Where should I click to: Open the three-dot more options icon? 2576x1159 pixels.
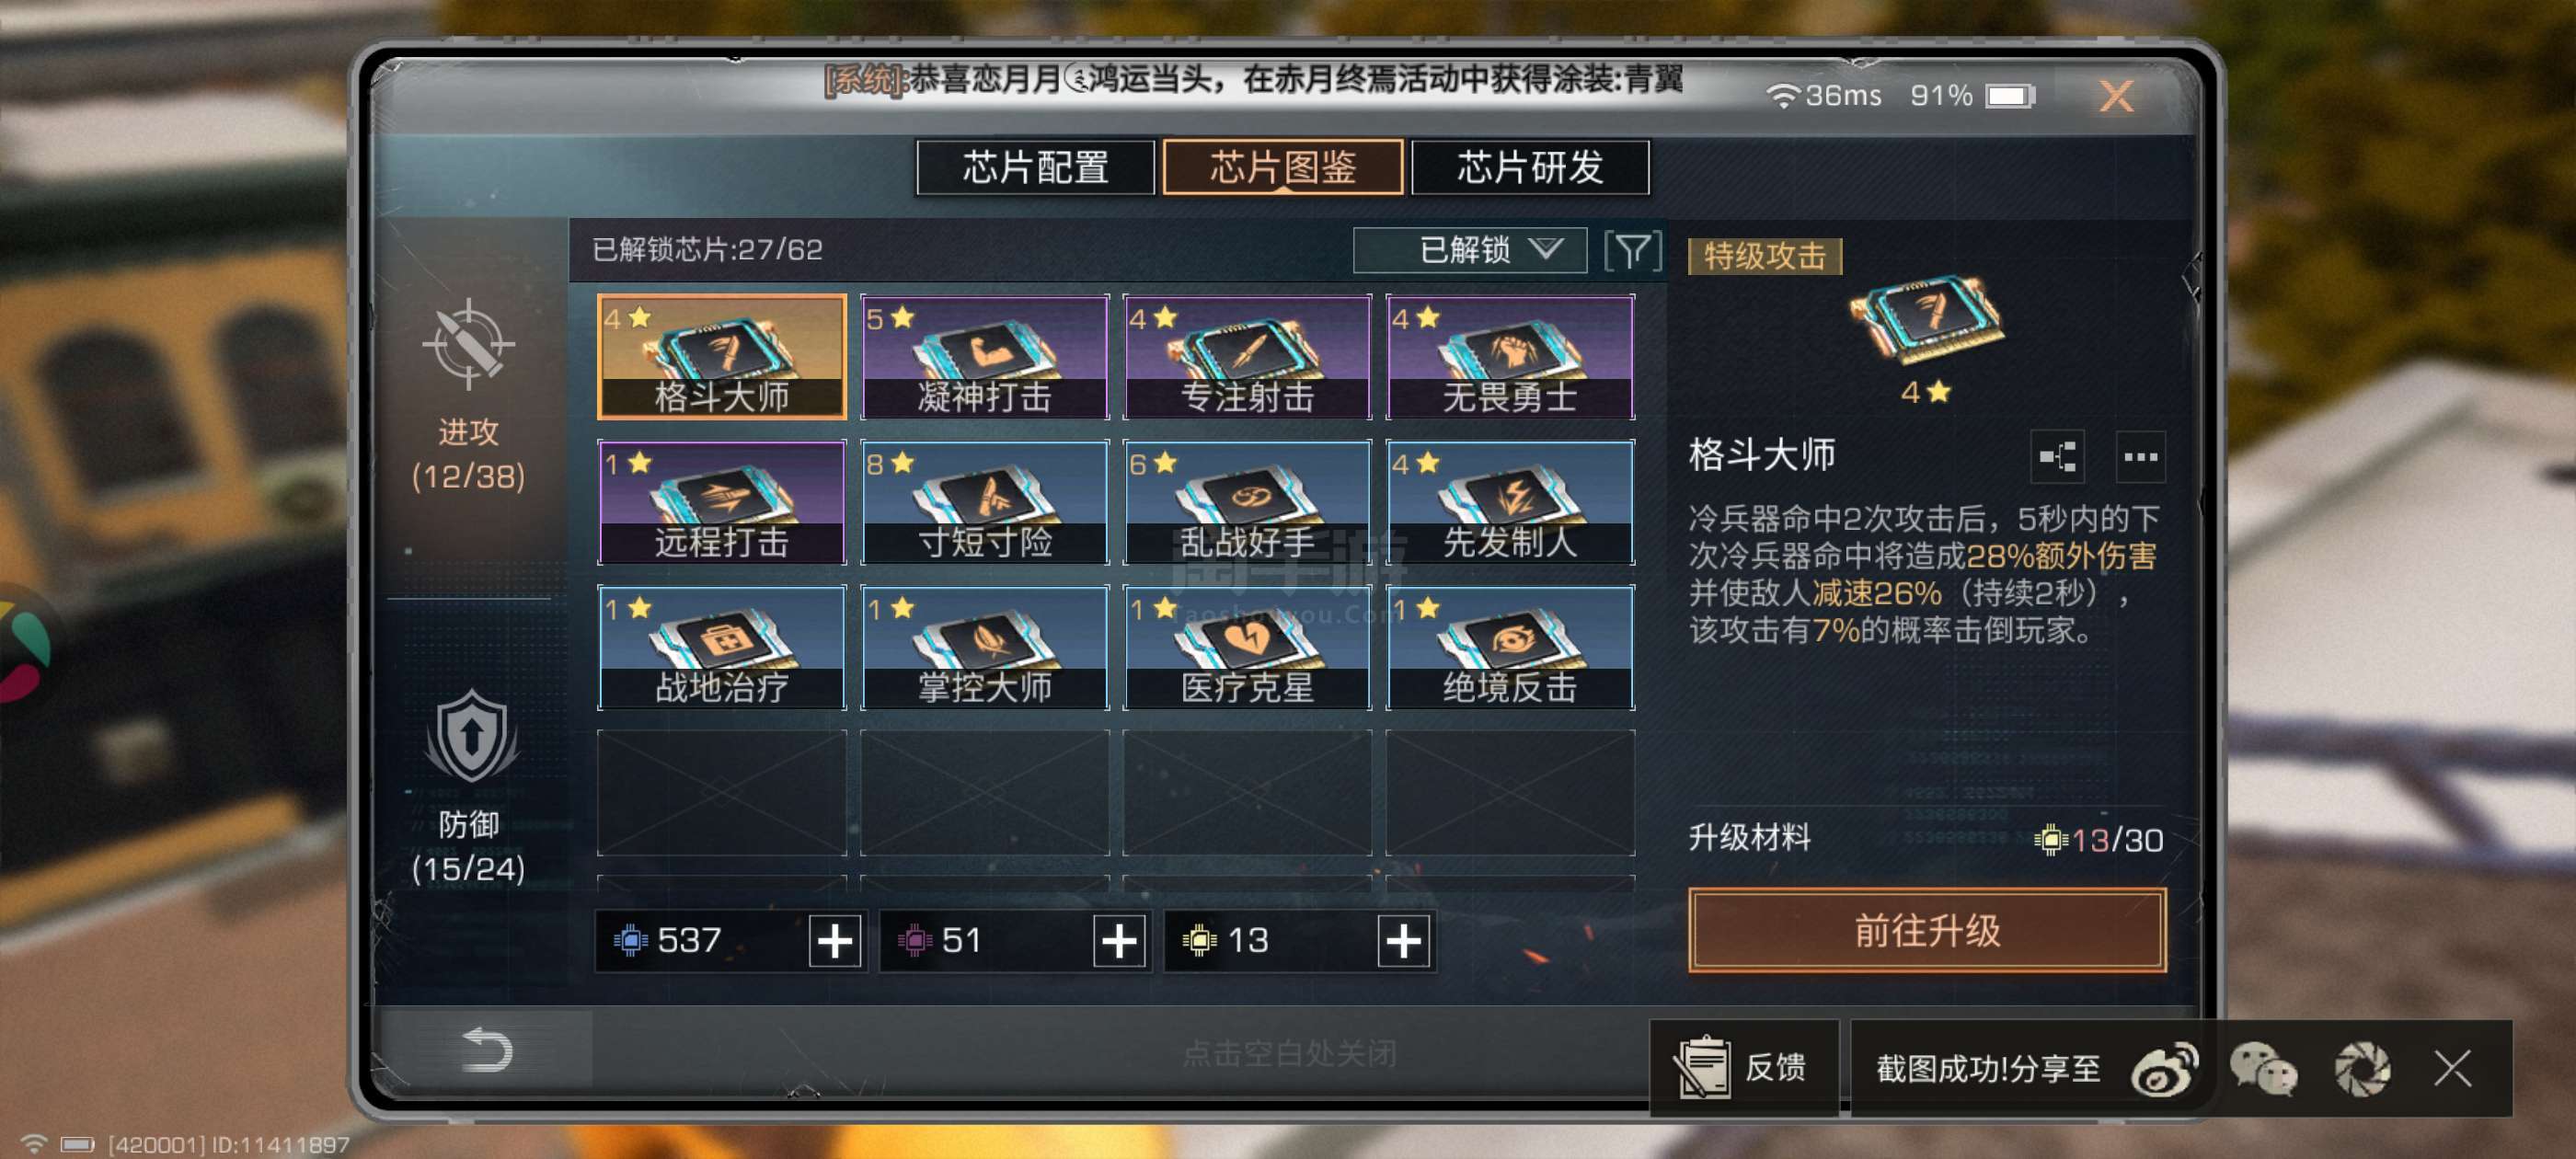(x=2140, y=457)
